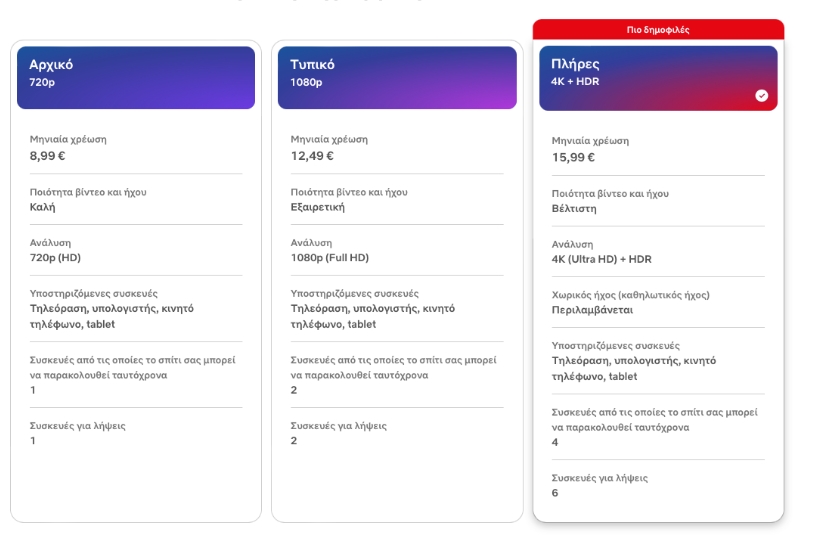Click the 8,99 € monthly price
818x546 pixels.
48,156
